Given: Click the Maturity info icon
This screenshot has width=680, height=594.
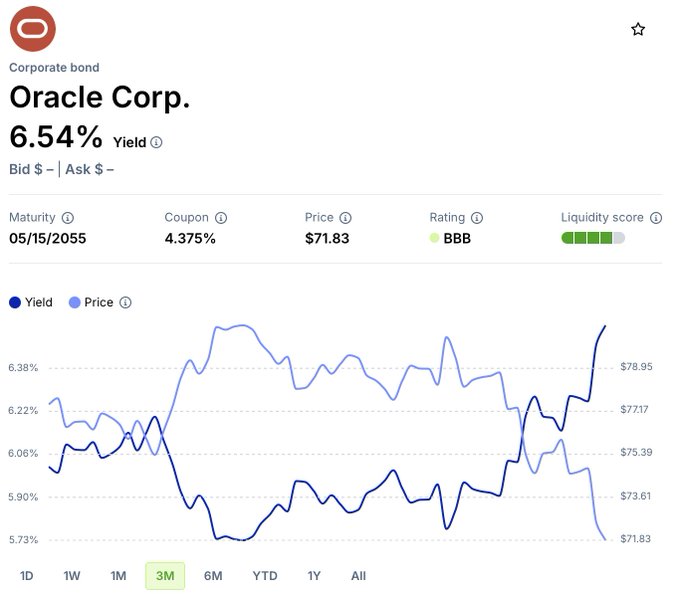Looking at the screenshot, I should tap(68, 217).
